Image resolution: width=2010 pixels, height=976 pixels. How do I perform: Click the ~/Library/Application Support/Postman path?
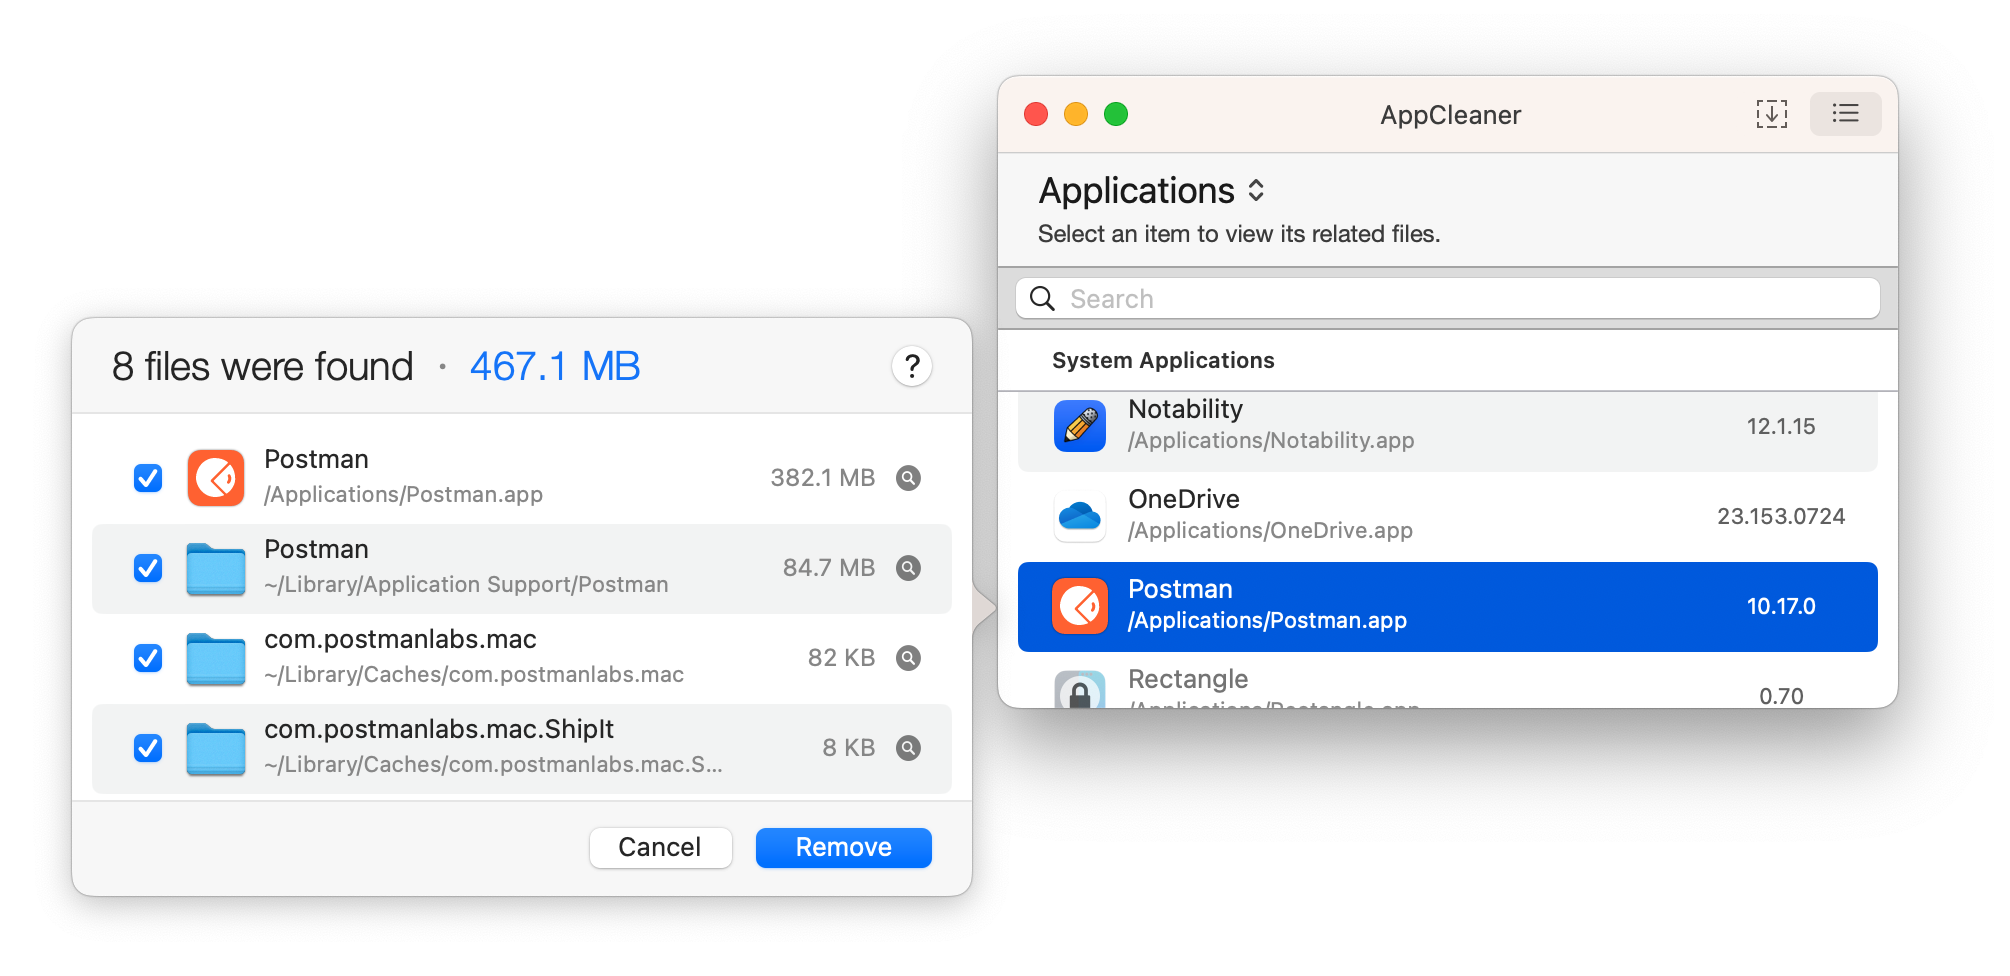coord(466,585)
